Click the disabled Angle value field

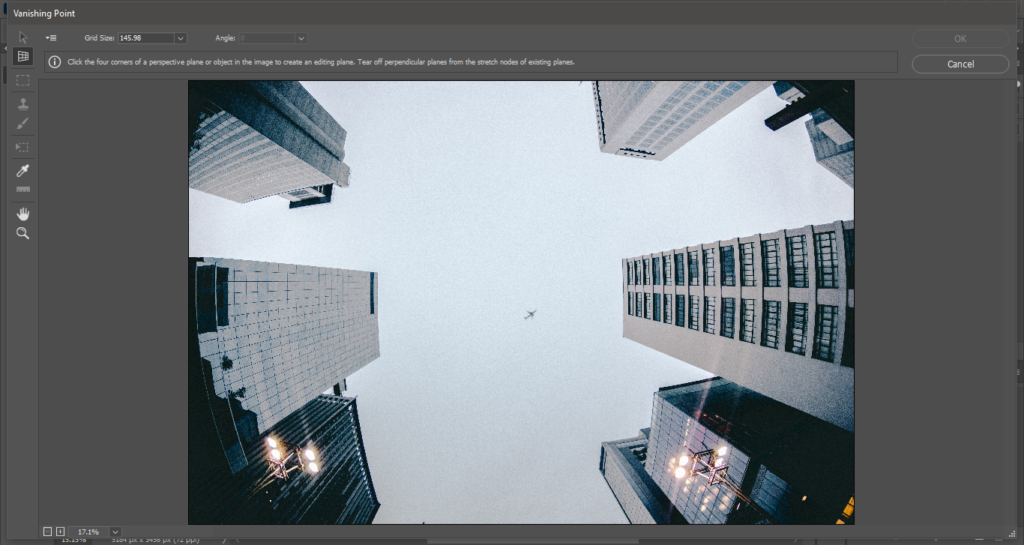click(x=266, y=38)
